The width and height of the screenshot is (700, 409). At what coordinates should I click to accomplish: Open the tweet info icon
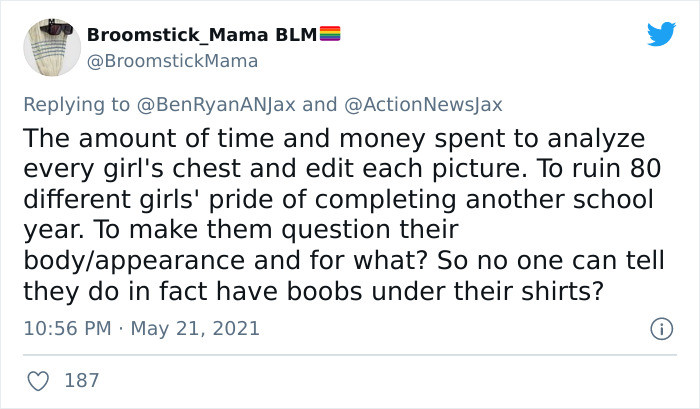tap(660, 328)
